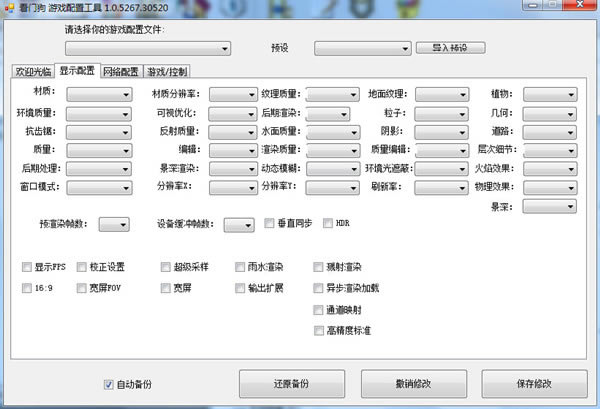Expand the 预设 preset dropdown
Viewport: 600px width, 409px height.
click(361, 48)
